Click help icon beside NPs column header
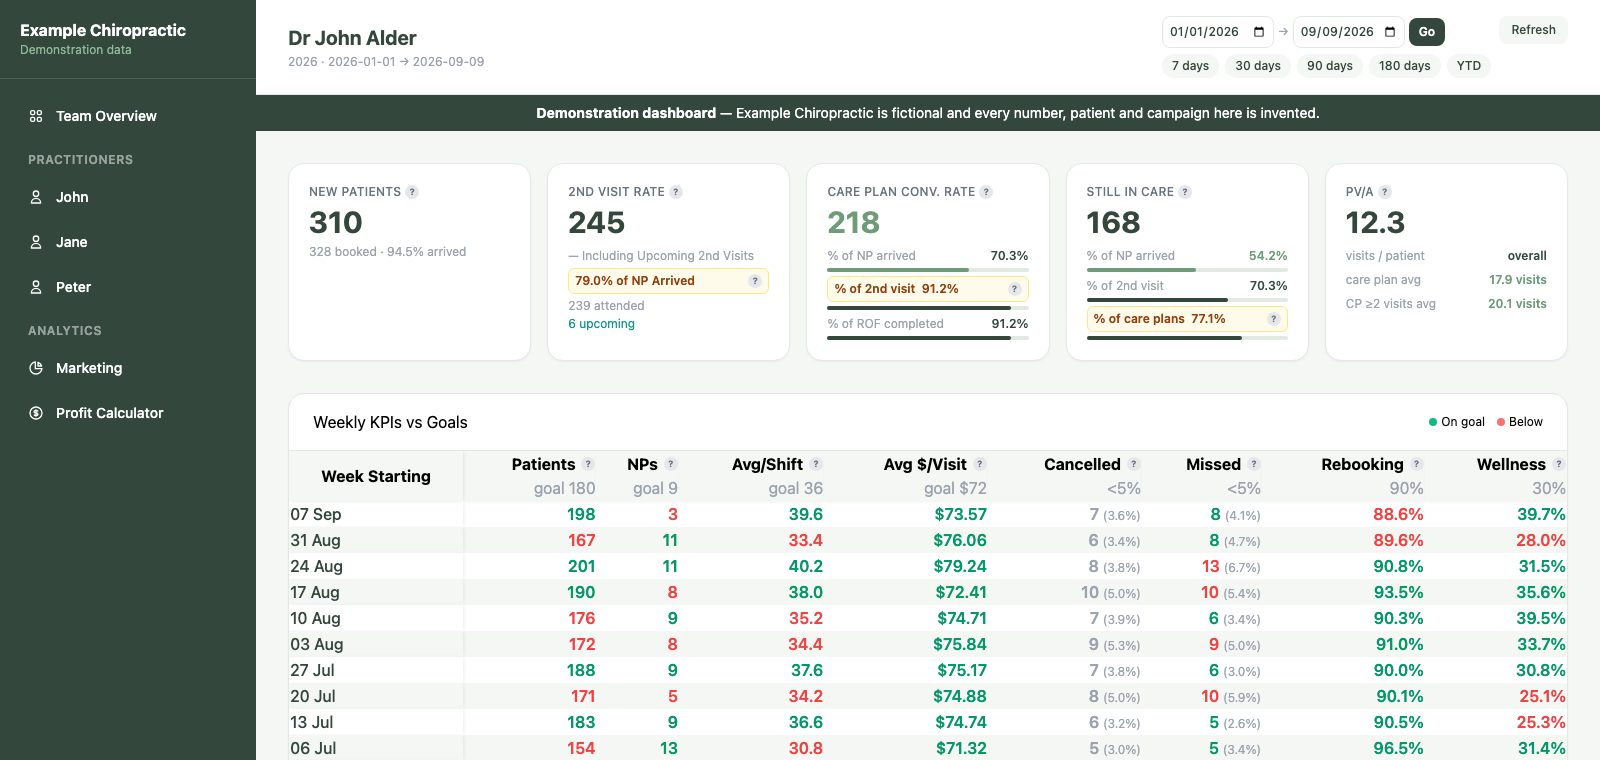This screenshot has height=760, width=1600. point(671,464)
